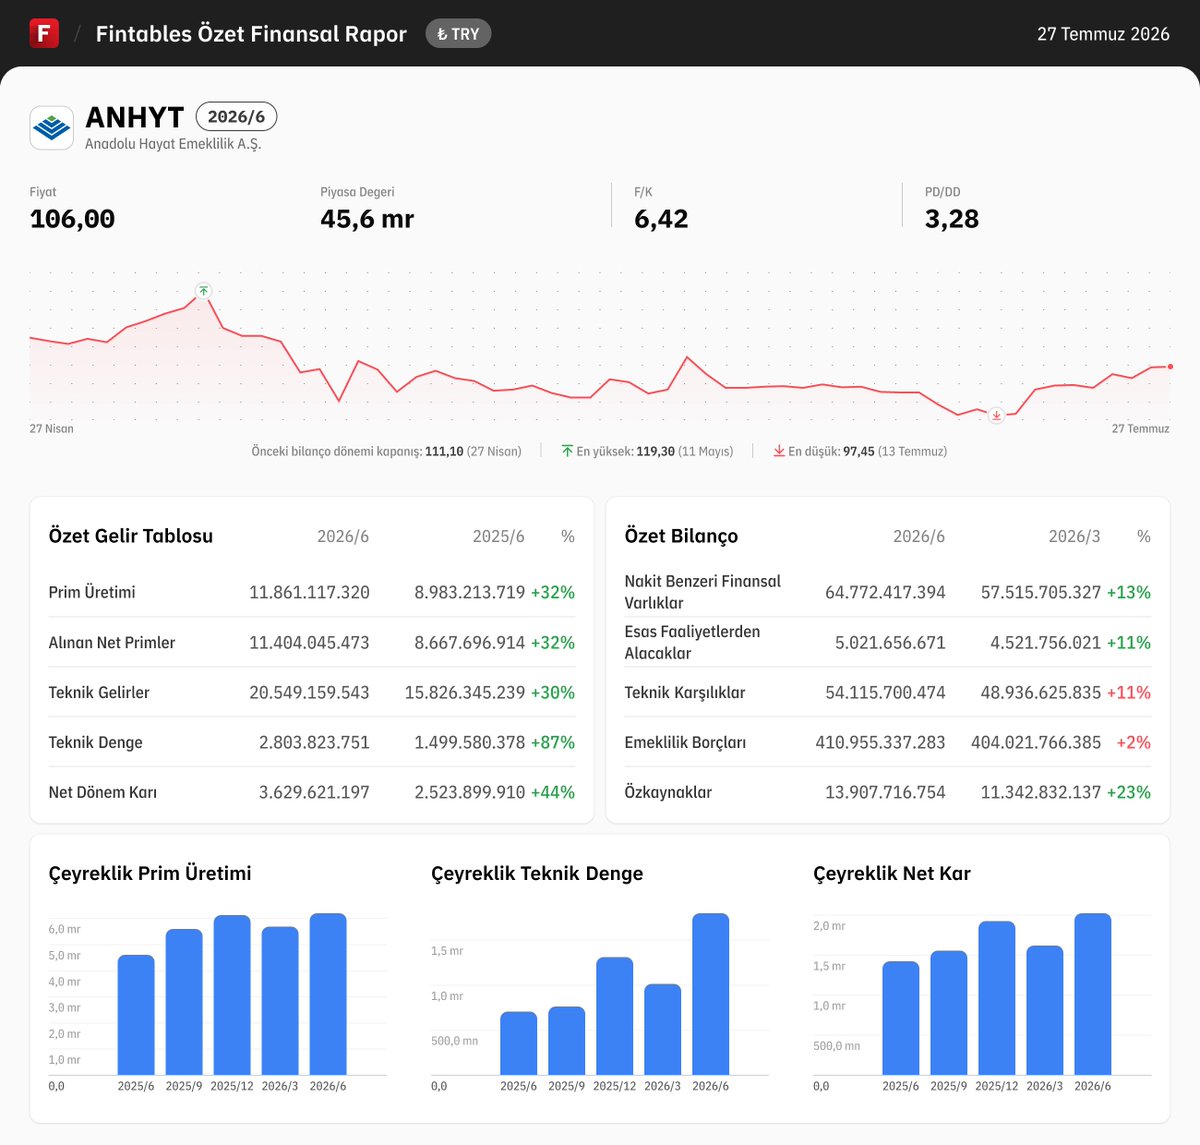Click the Özet Bilanço heading
This screenshot has width=1200, height=1145.
(x=681, y=536)
